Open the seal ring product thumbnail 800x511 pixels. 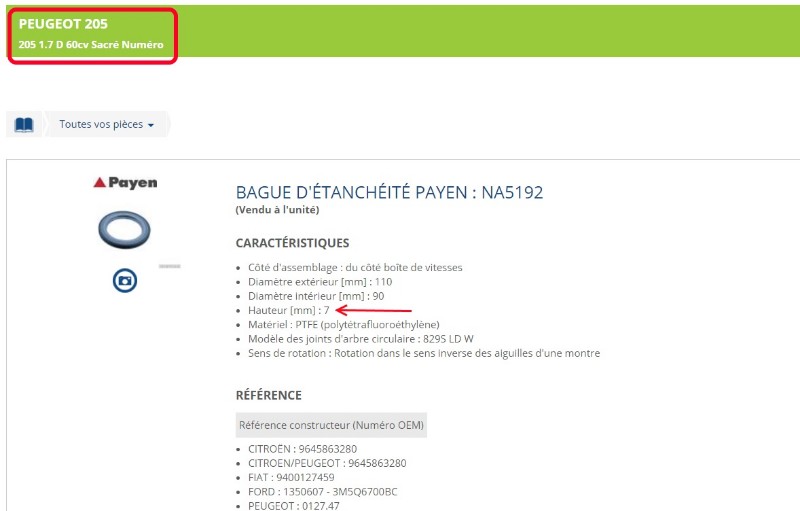click(x=124, y=230)
